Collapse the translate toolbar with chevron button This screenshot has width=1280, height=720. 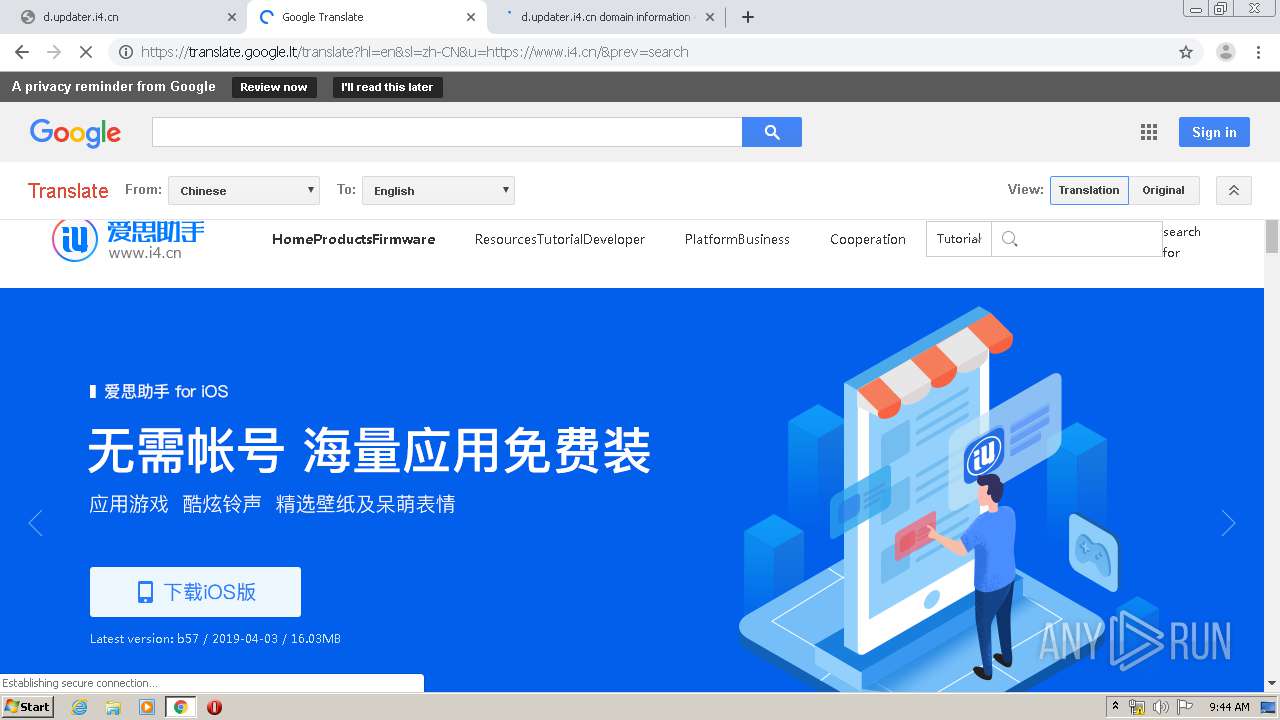point(1234,190)
